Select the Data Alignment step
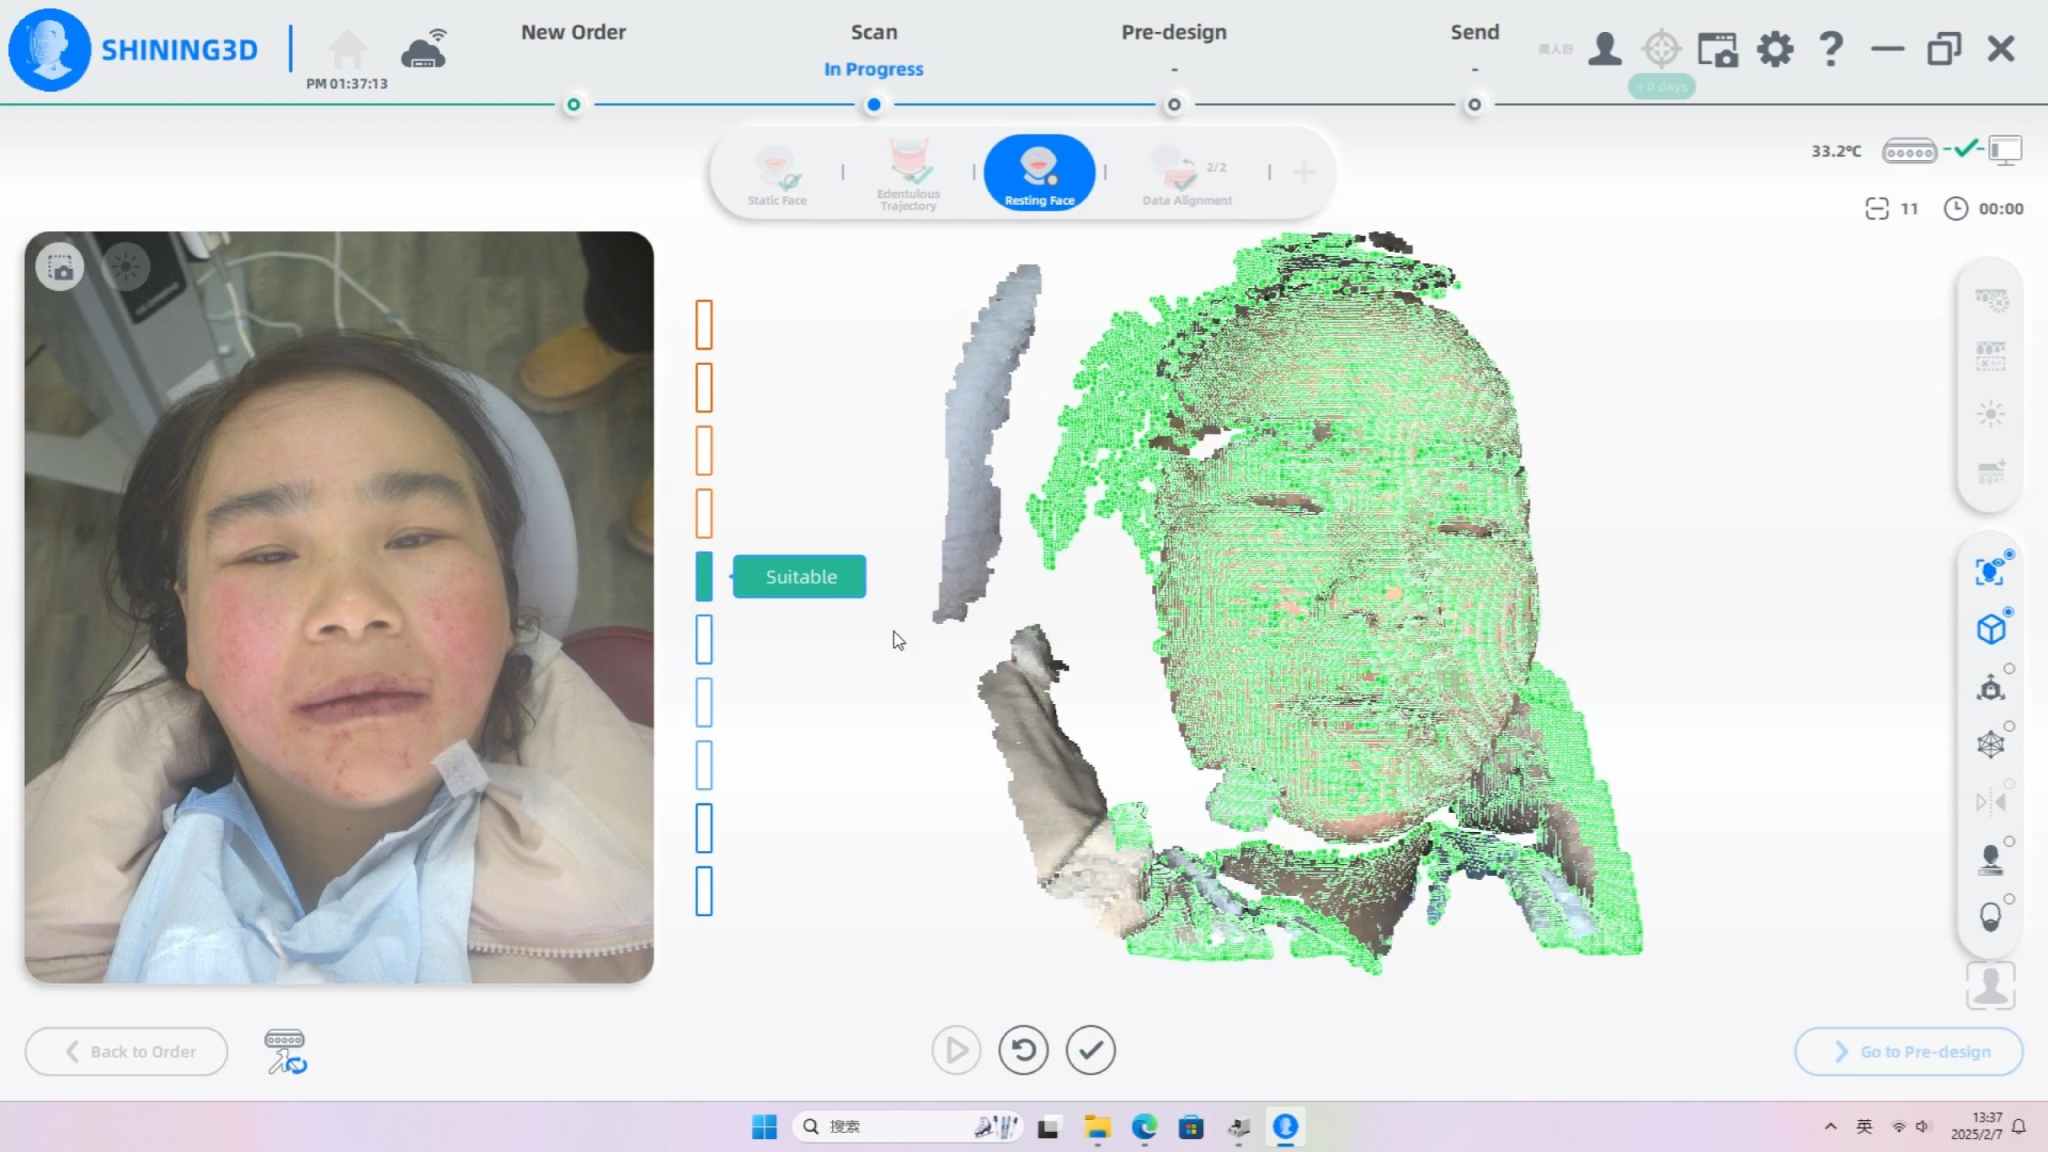 tap(1187, 176)
